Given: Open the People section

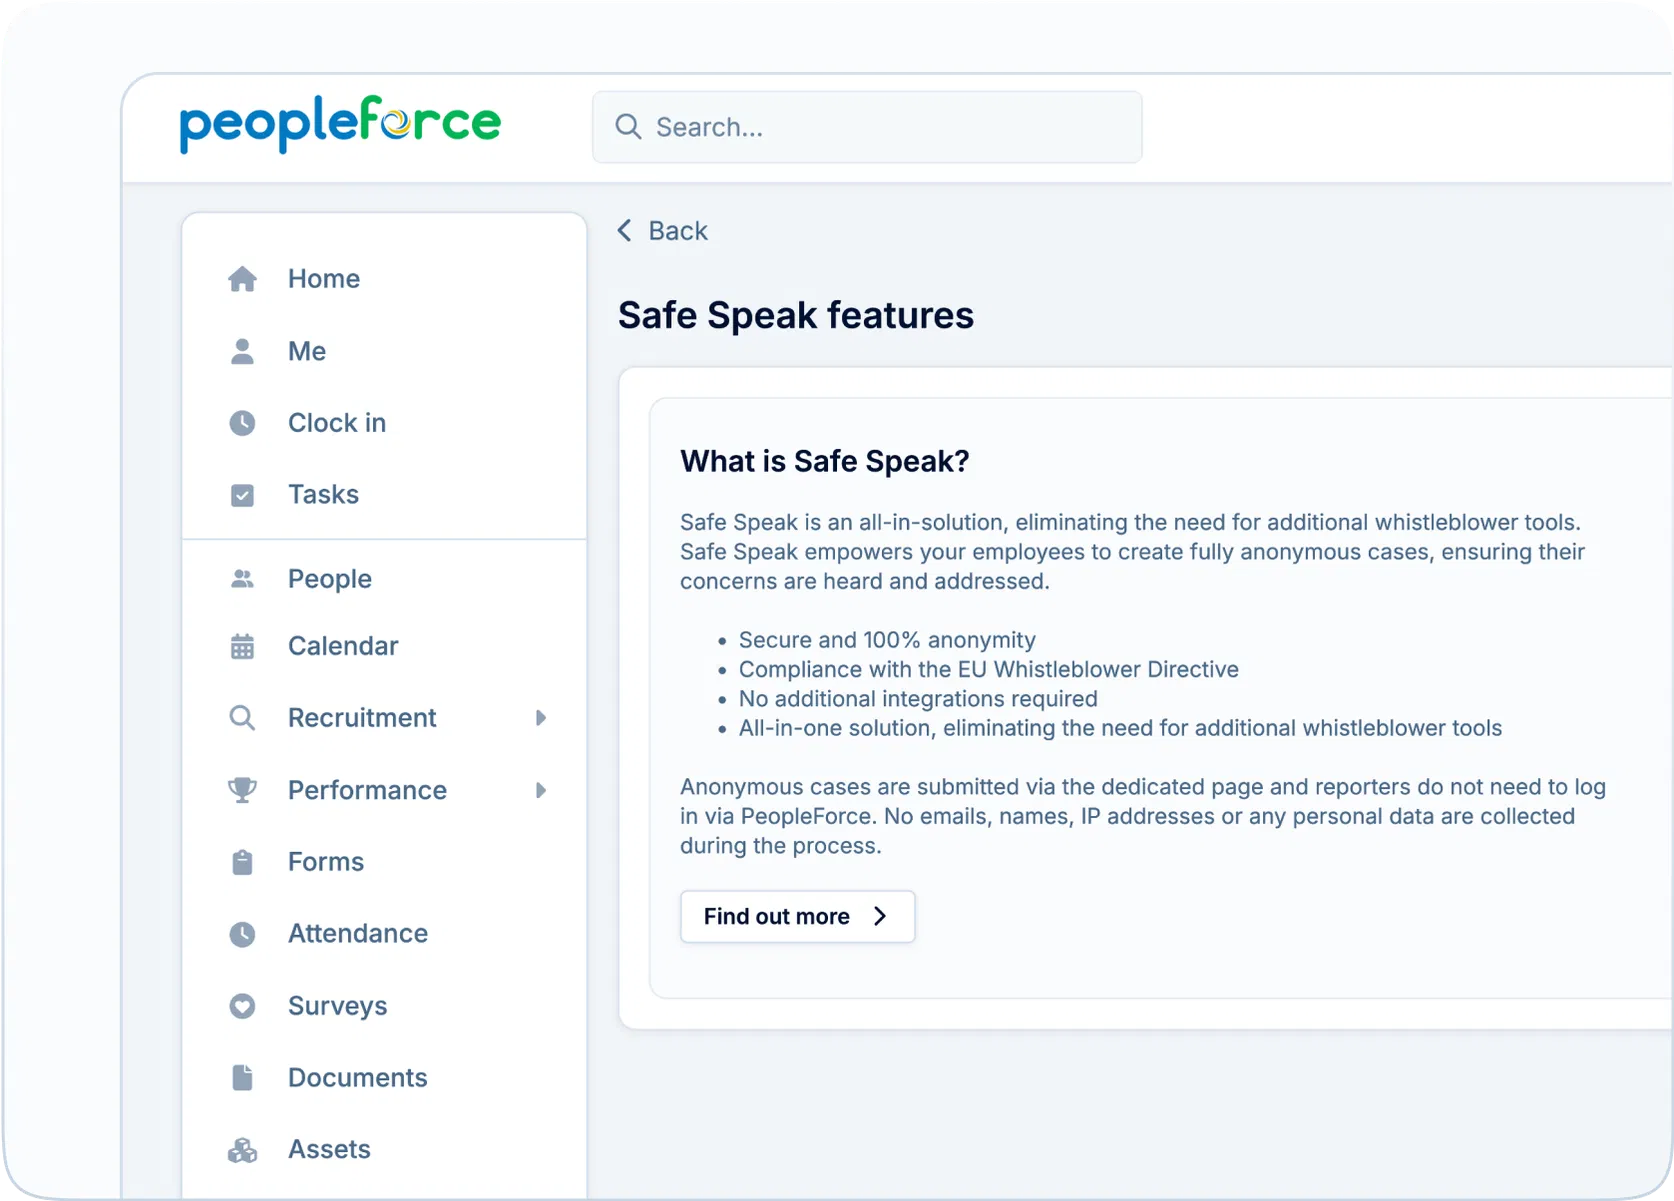Looking at the screenshot, I should 330,579.
